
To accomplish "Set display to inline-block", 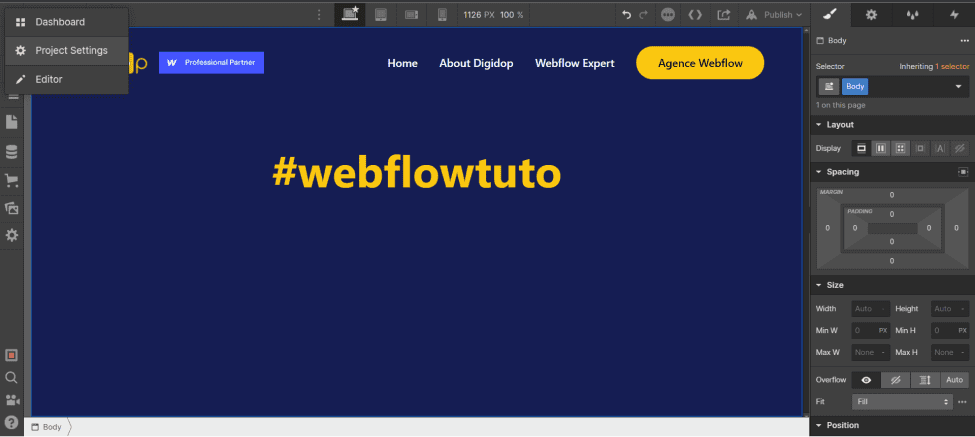I will click(920, 148).
